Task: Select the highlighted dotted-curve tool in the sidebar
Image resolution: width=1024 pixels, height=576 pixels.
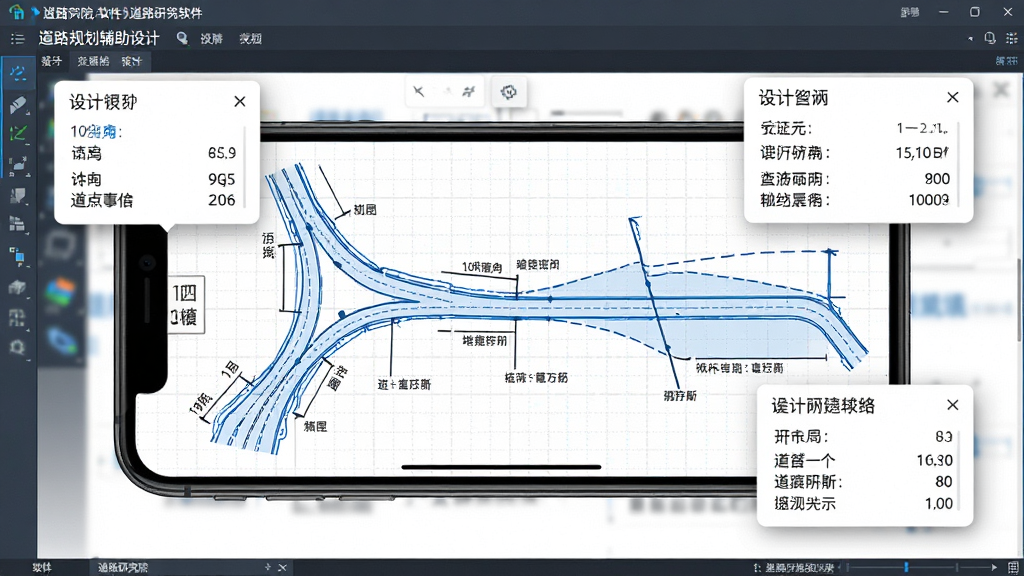Action: [18, 72]
